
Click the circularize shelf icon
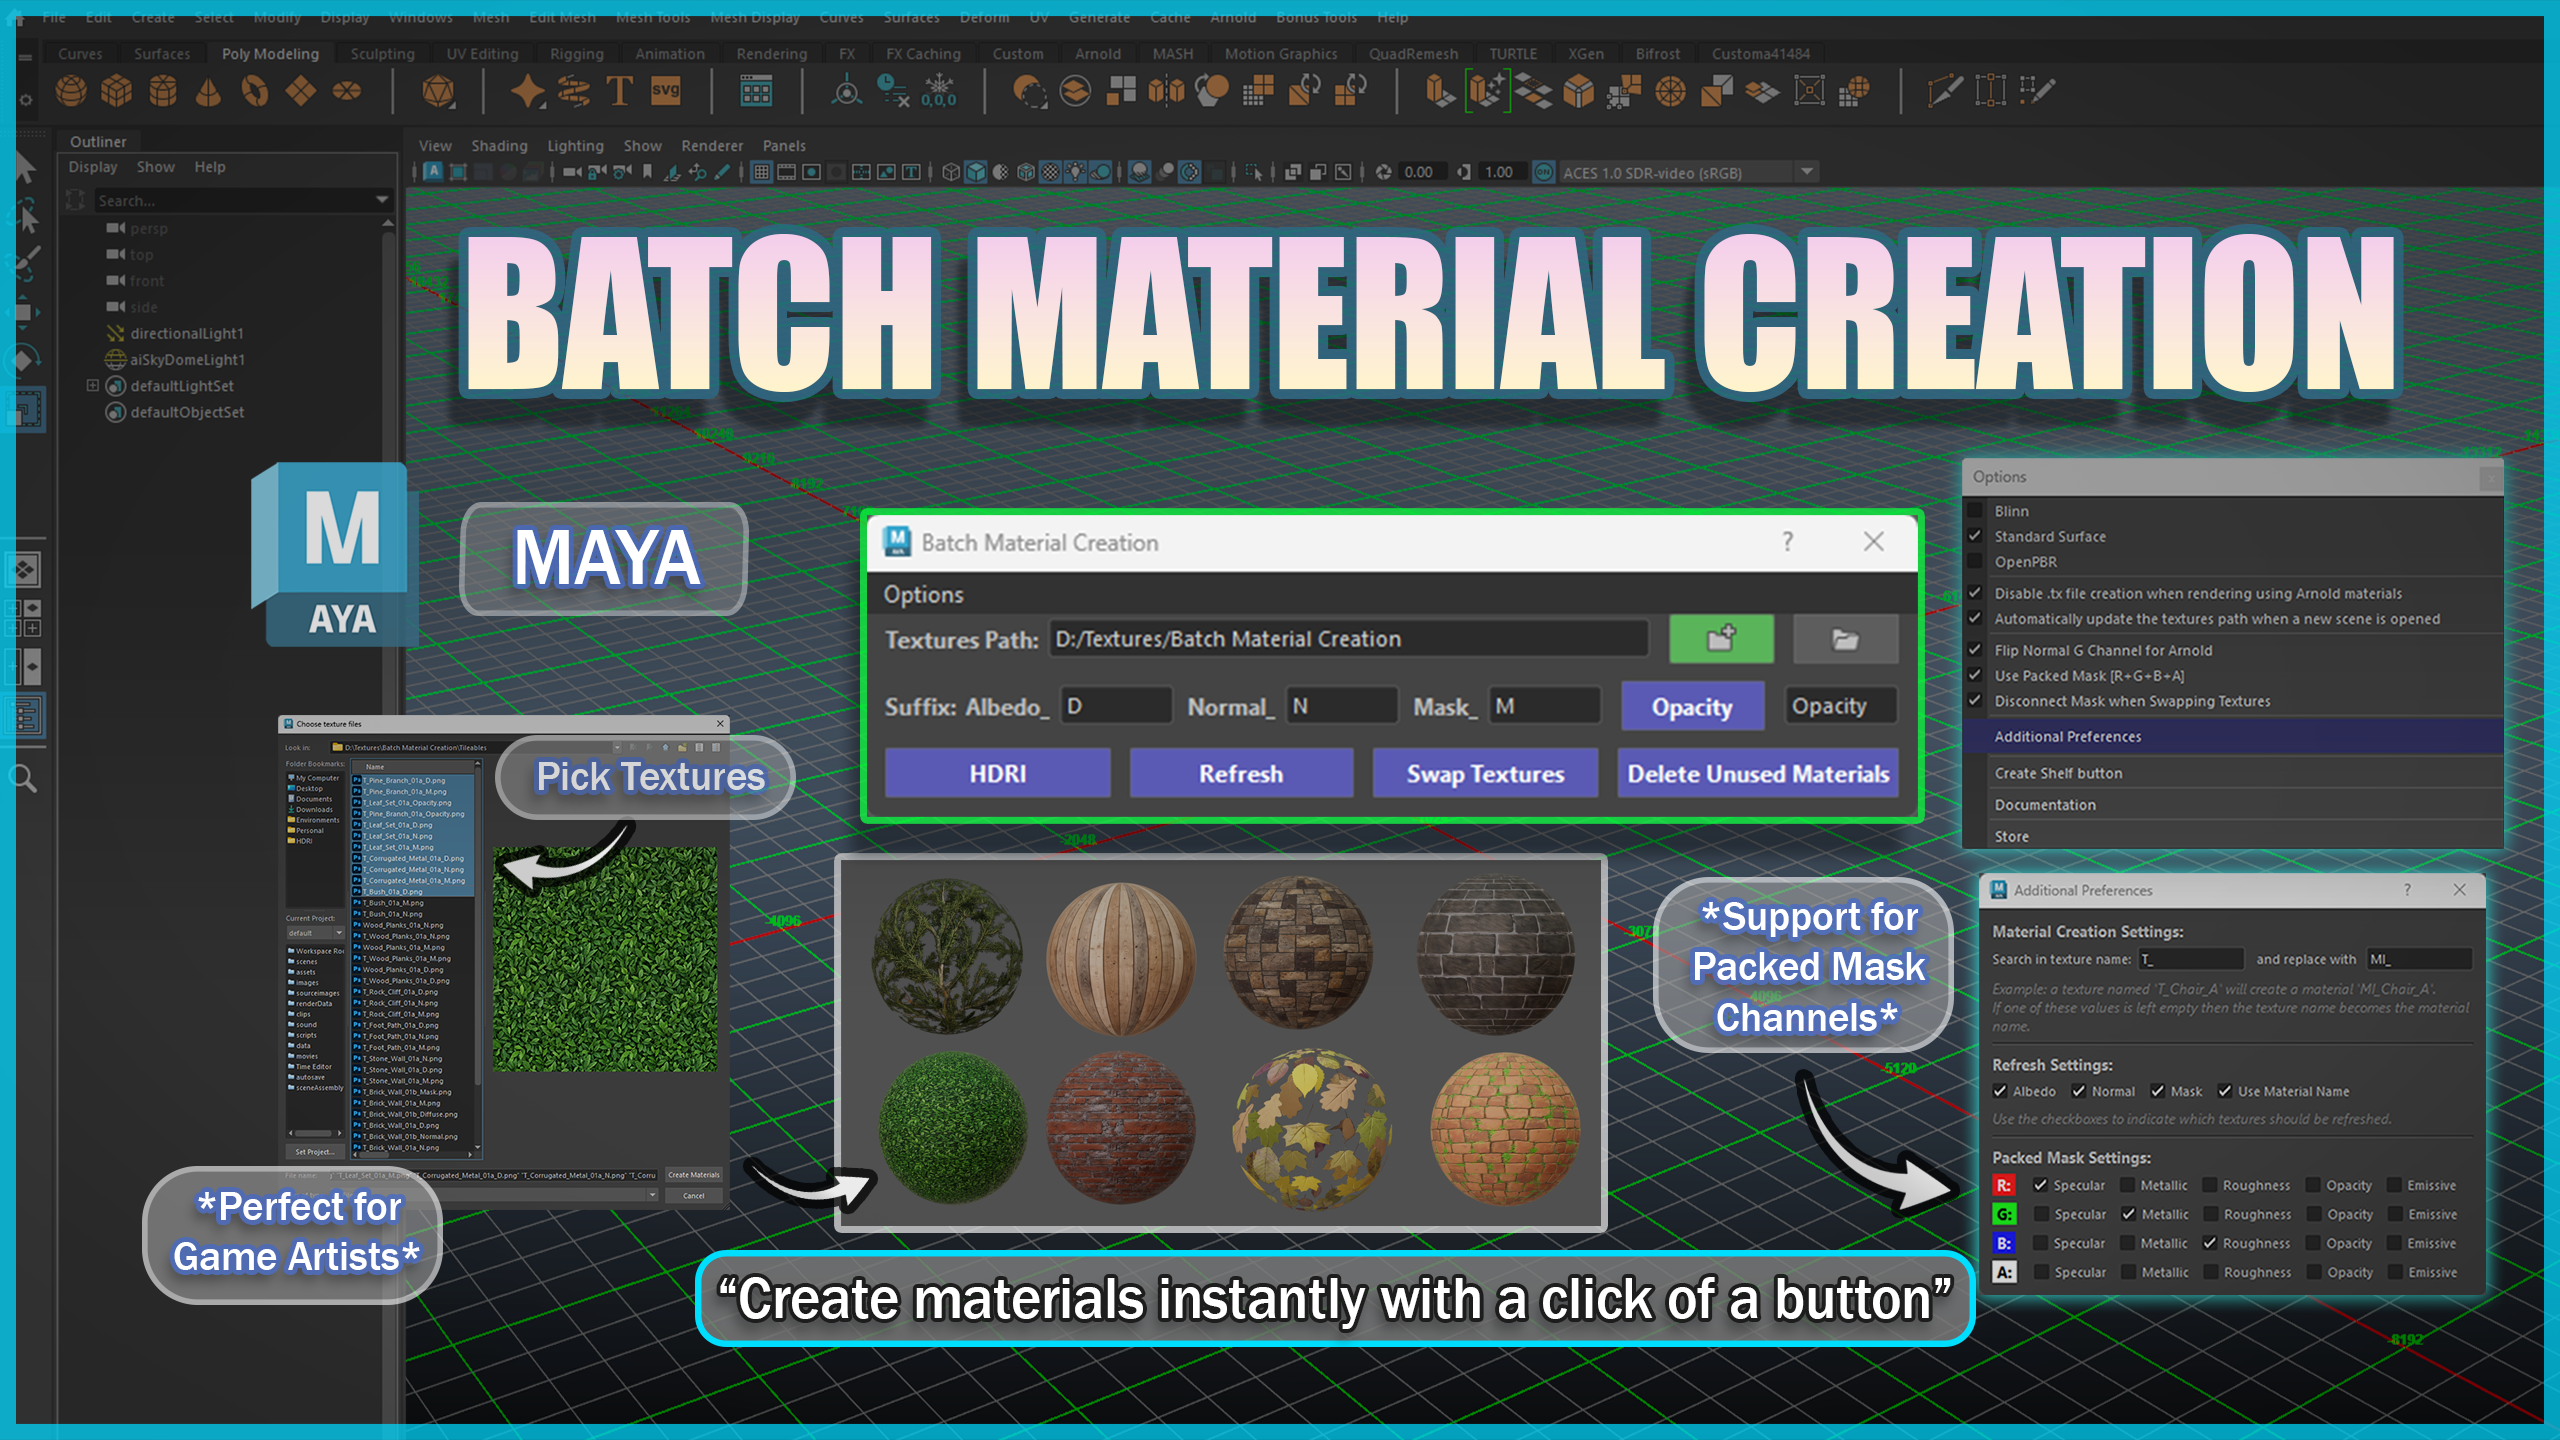[x=1670, y=92]
